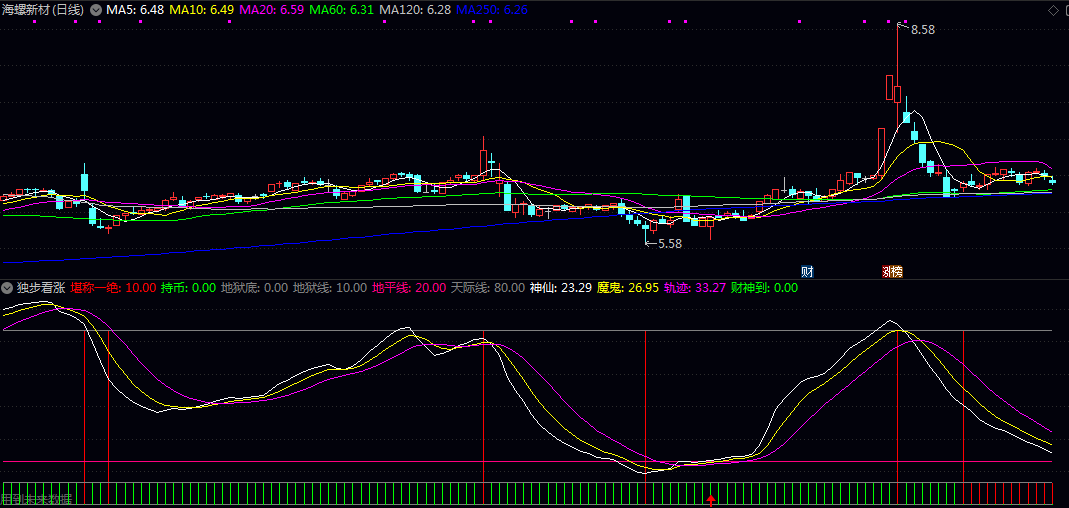1069x508 pixels.
Task: Click the blue 财 marker icon
Action: (x=807, y=271)
